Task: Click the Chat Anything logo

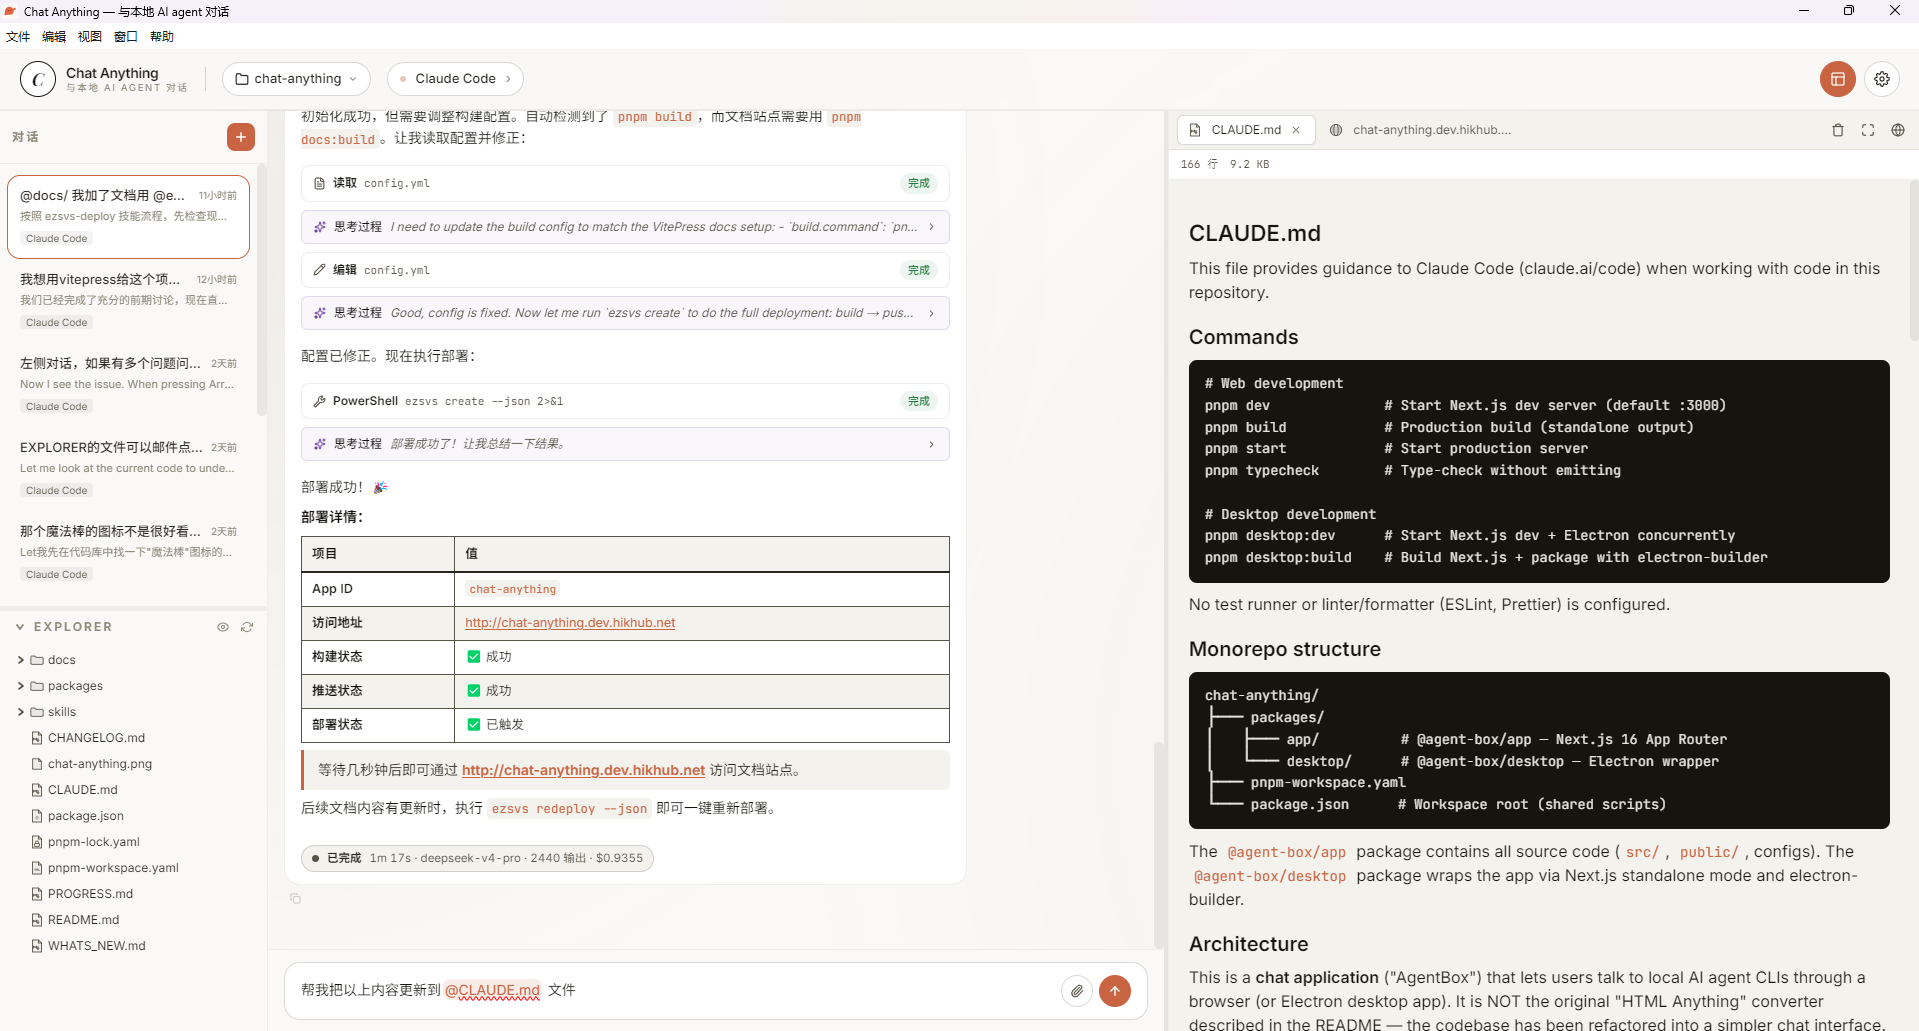Action: pyautogui.click(x=38, y=79)
